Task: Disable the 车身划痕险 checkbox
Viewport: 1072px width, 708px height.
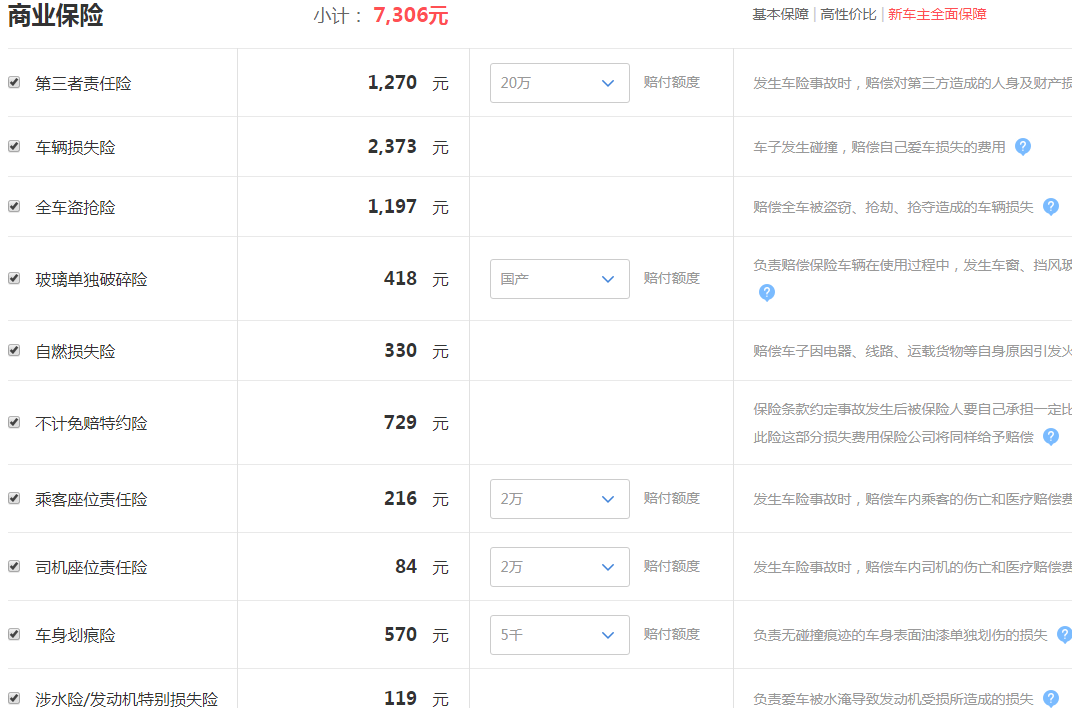Action: pos(14,634)
